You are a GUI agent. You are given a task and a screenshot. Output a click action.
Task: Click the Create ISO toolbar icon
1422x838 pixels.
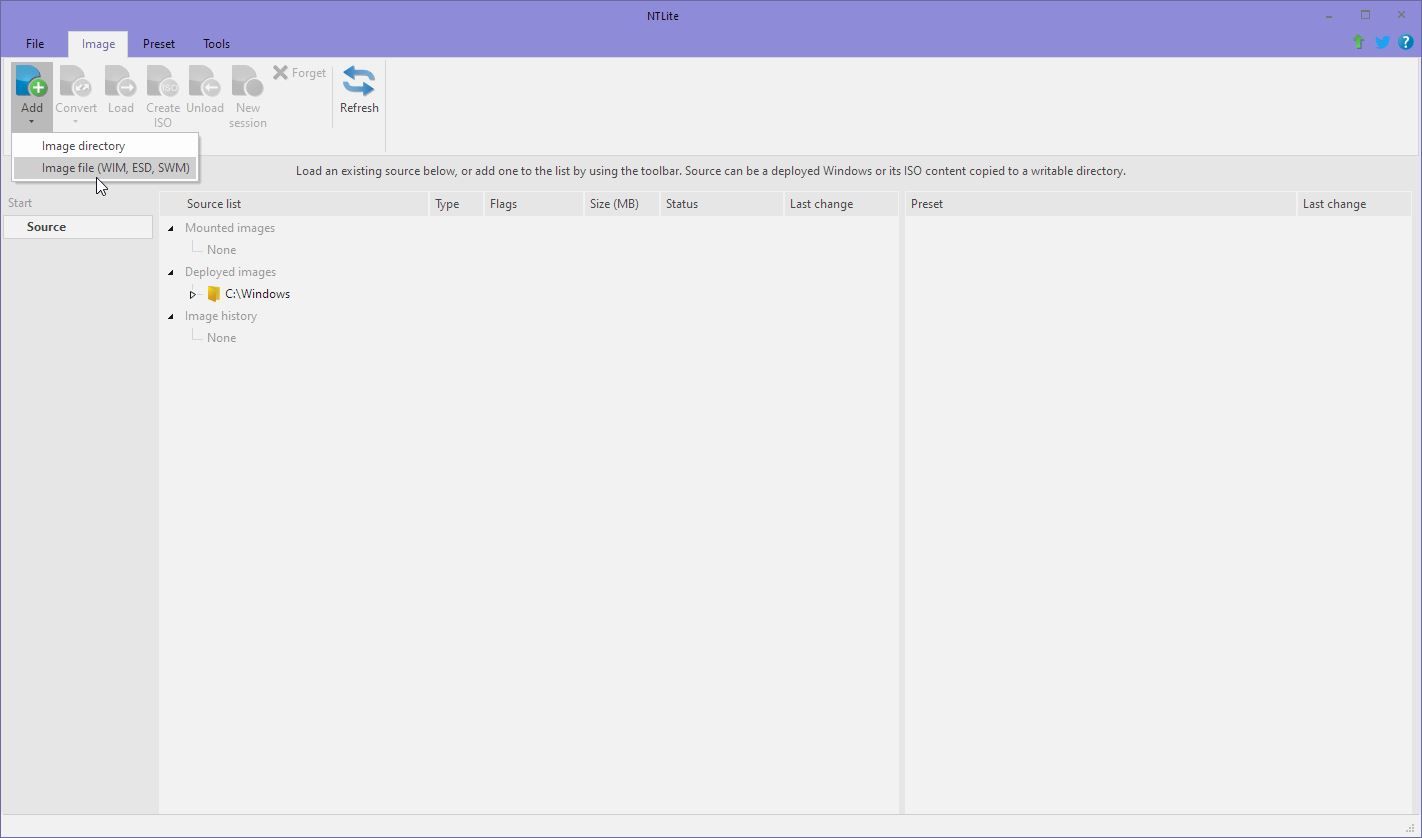click(x=163, y=82)
